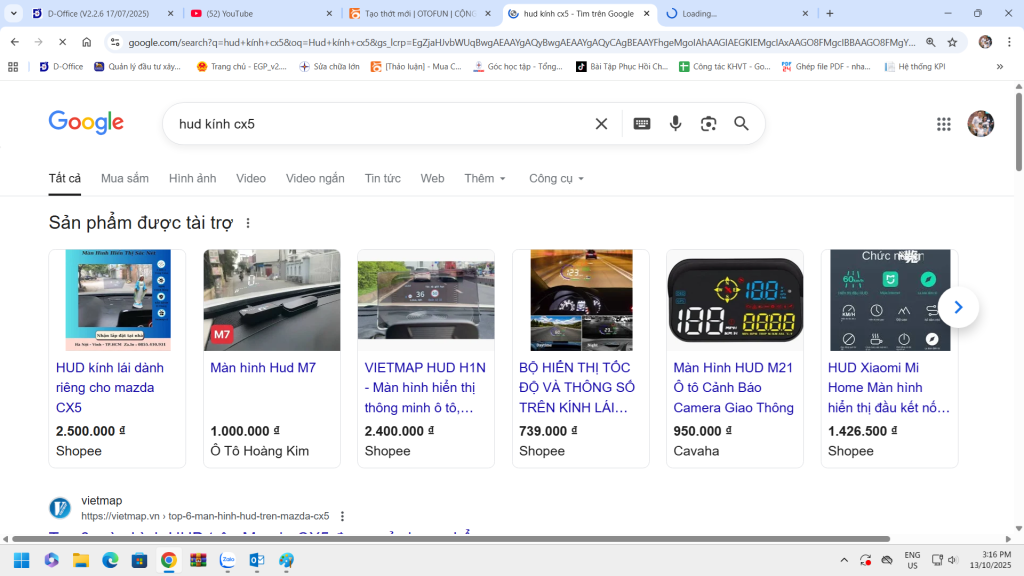Click the Google logo to return home

[86, 123]
